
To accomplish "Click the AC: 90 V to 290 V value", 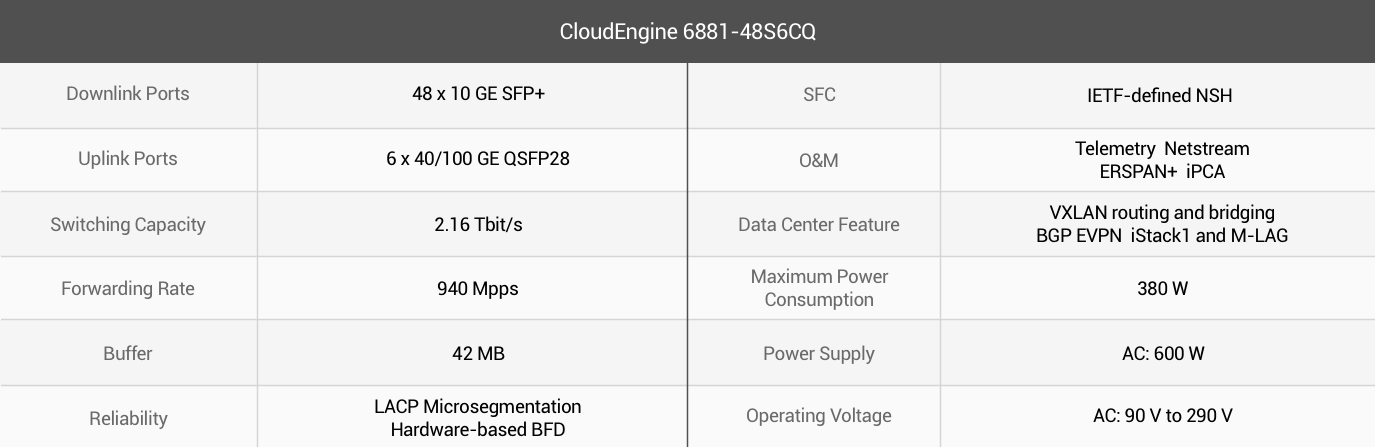I will coord(1163,415).
